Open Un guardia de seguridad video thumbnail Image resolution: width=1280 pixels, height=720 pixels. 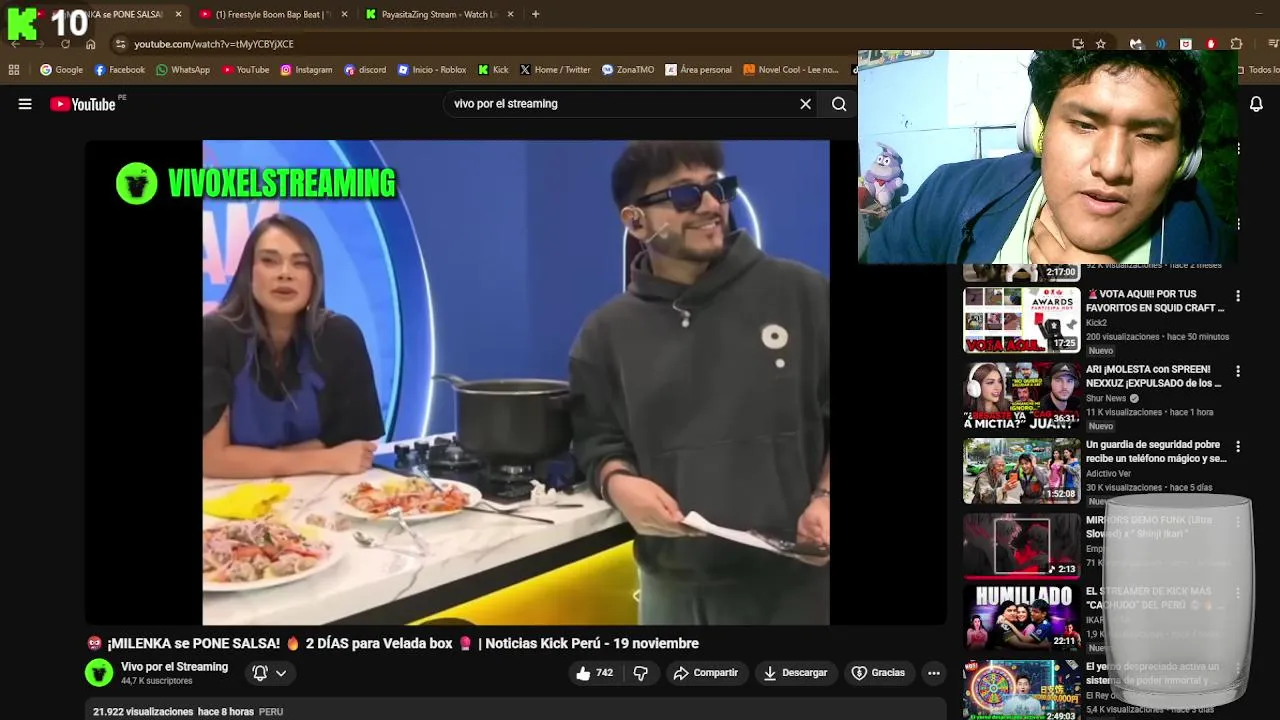[x=1021, y=470]
